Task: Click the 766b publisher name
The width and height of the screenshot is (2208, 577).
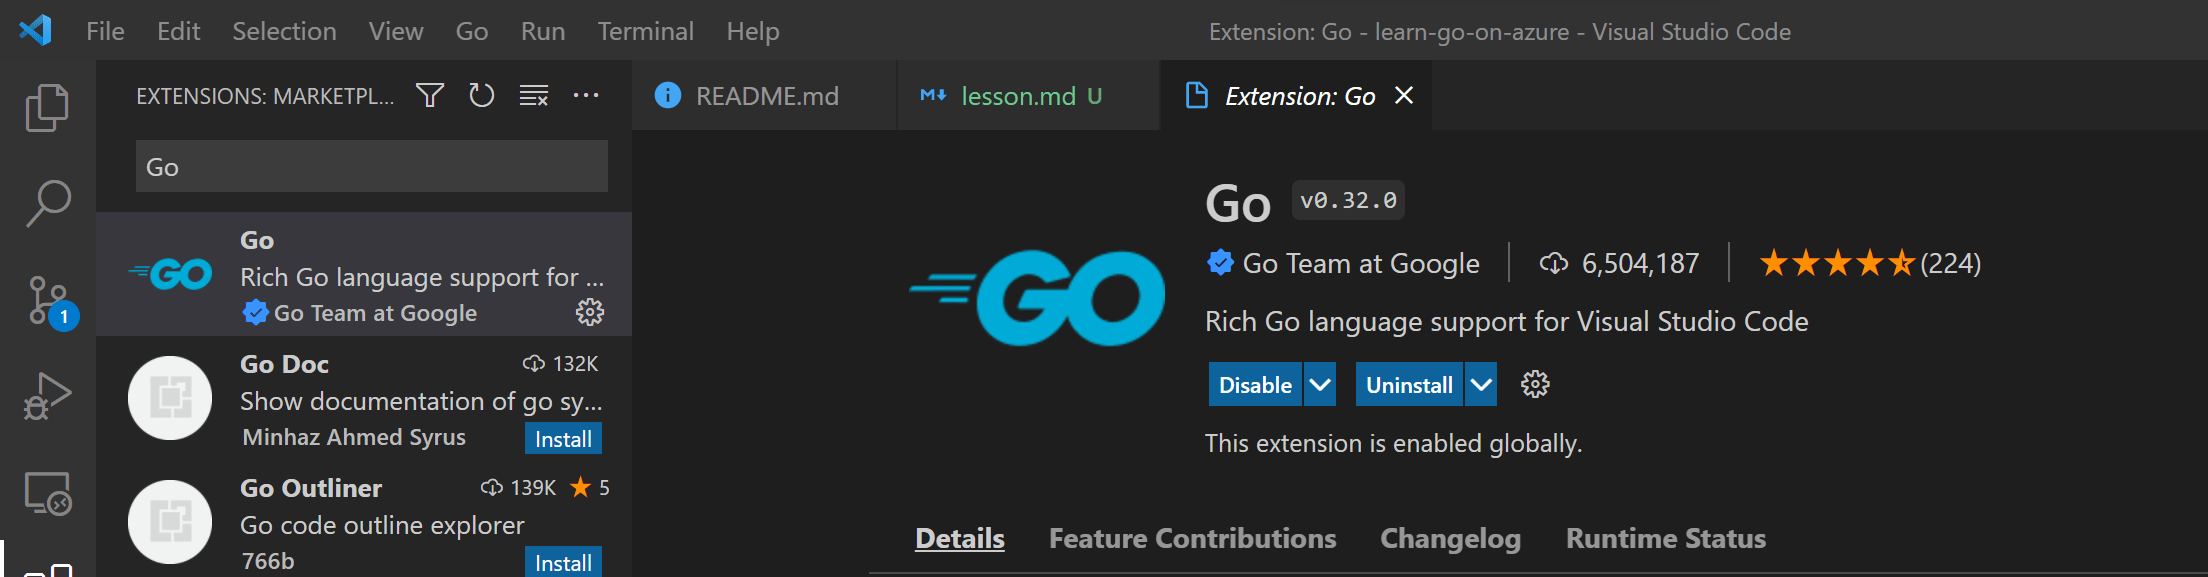Action: pos(268,561)
